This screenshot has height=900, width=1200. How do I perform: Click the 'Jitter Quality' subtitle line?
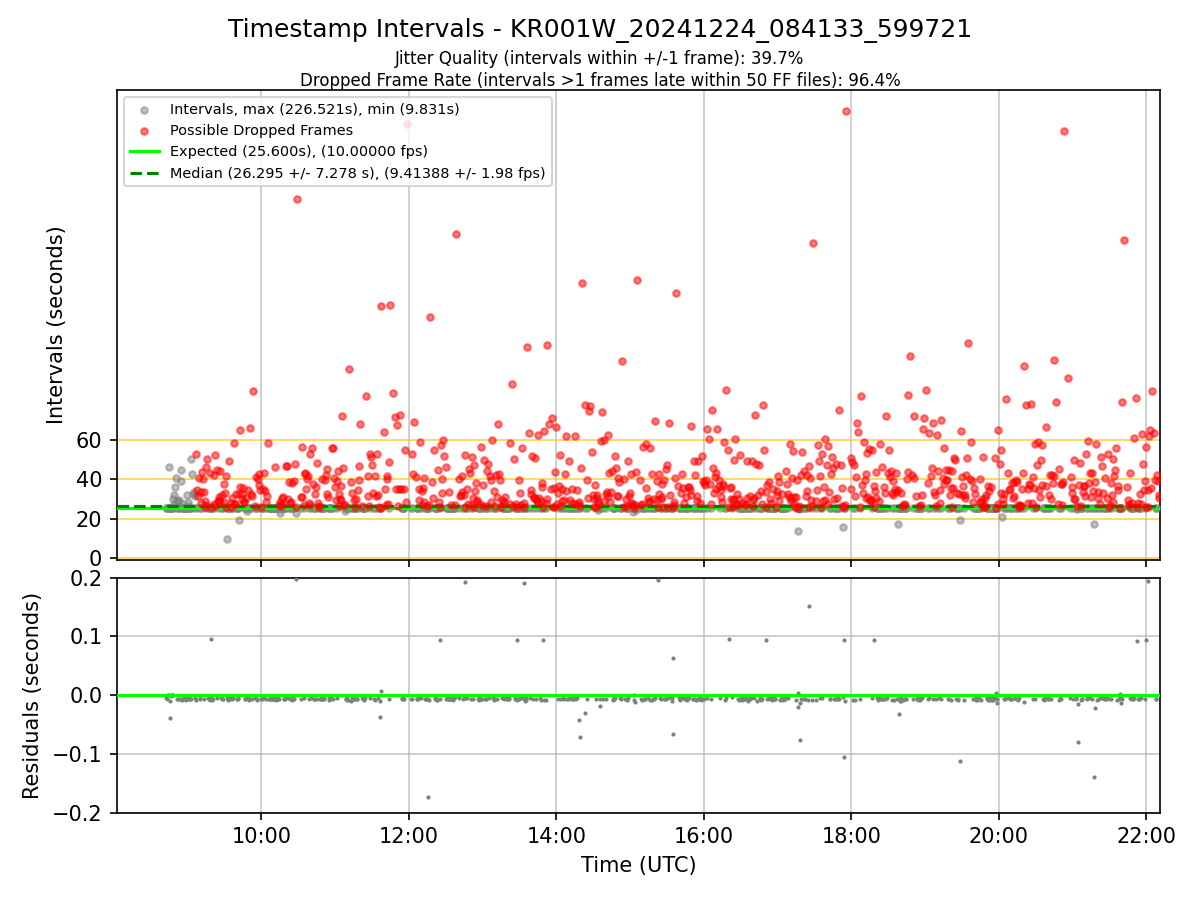(599, 58)
